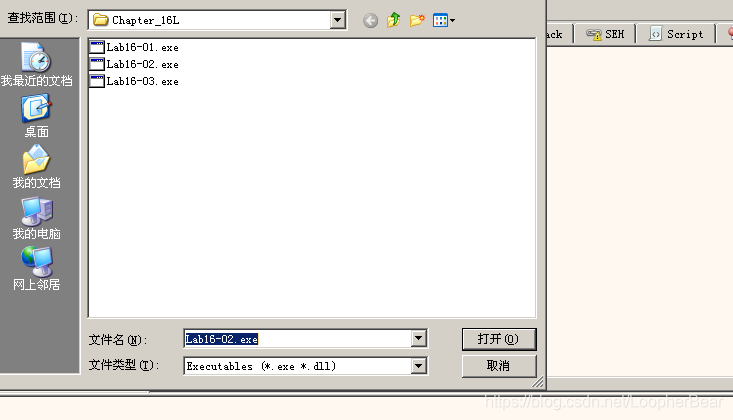The image size is (733, 420).
Task: Open My Computer (我的电脑) shortcut
Action: click(x=36, y=218)
